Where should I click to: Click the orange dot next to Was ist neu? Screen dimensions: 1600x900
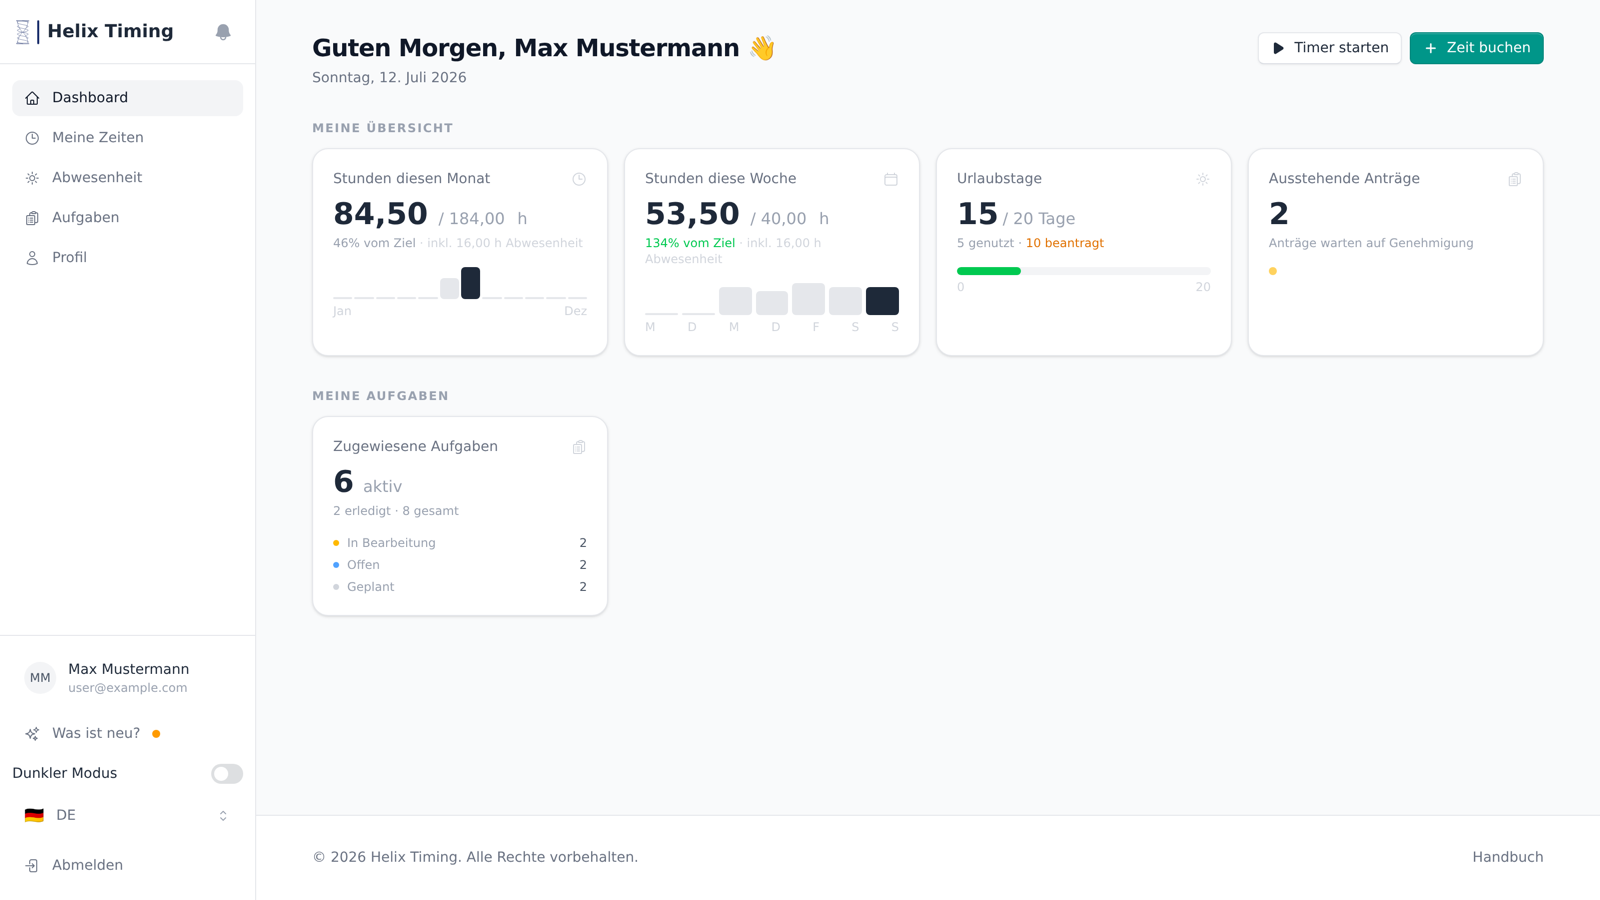[x=156, y=734]
